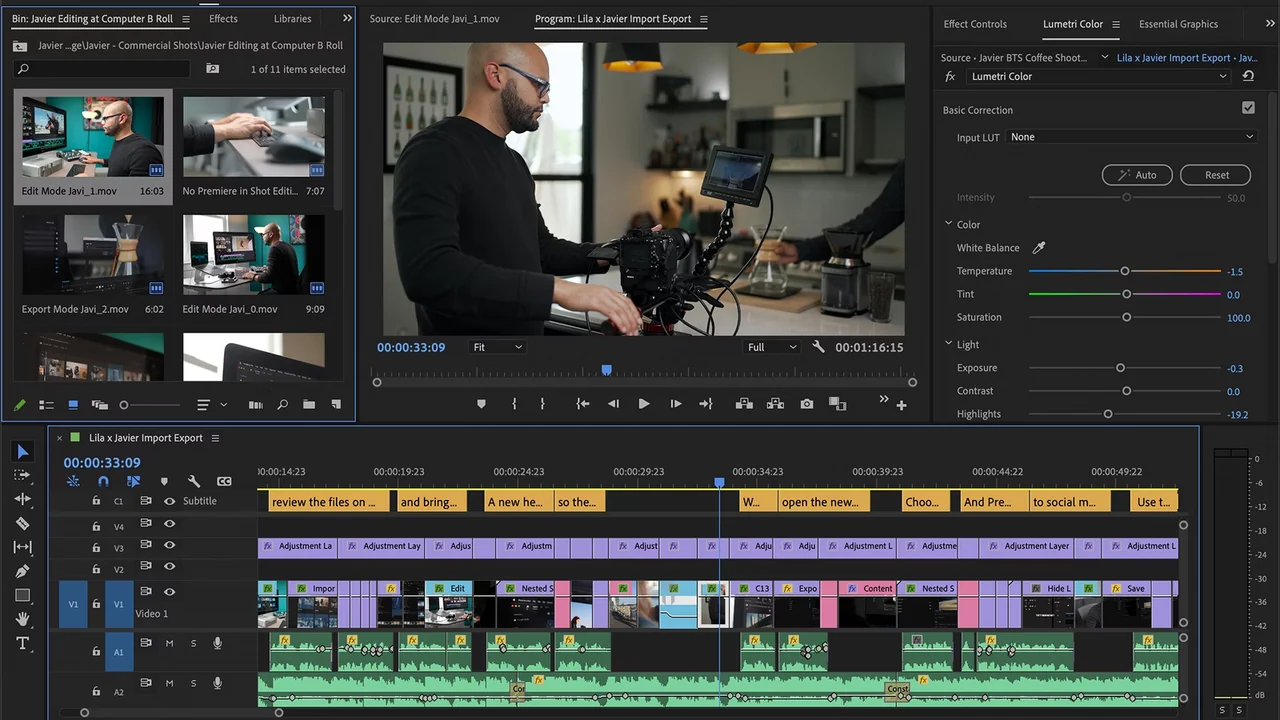
Task: Solo the A2 audio track
Action: tap(193, 683)
